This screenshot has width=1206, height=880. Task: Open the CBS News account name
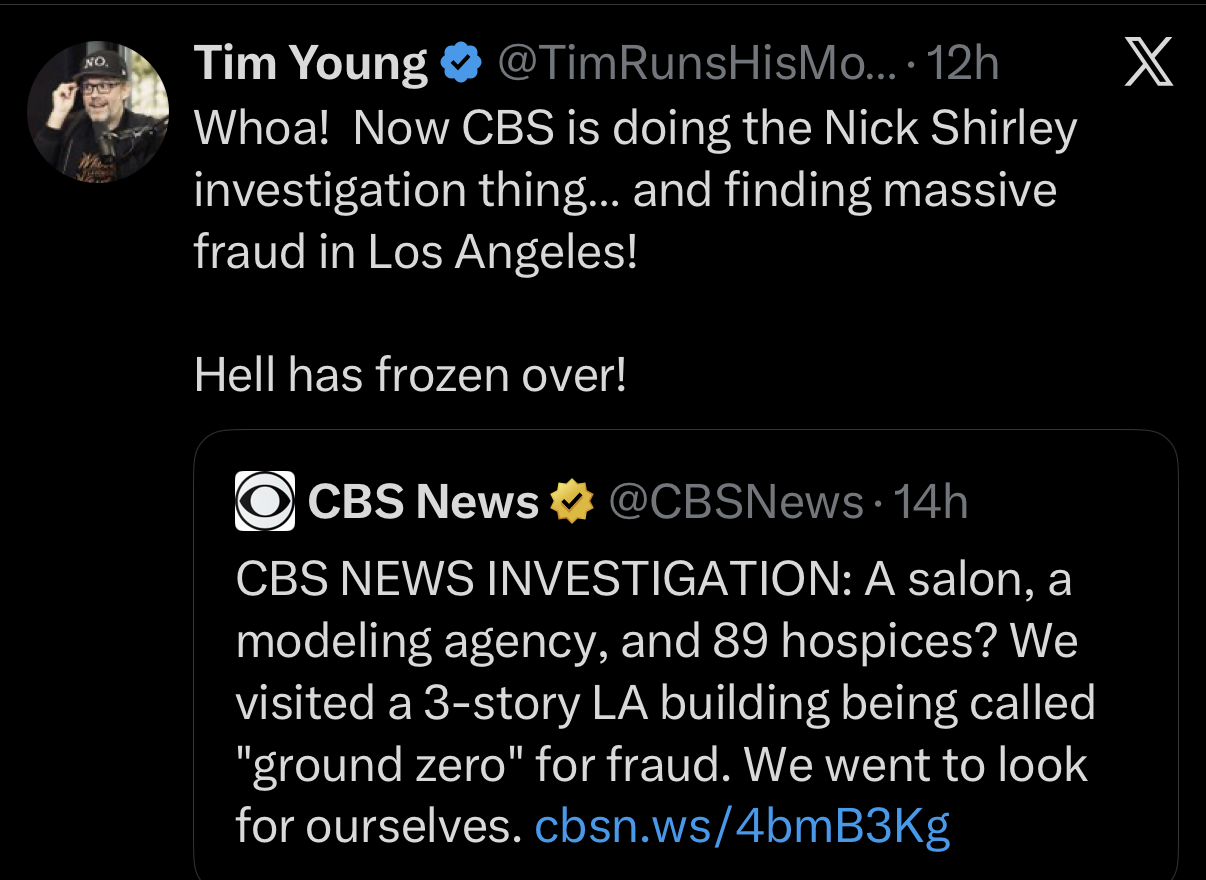coord(423,501)
